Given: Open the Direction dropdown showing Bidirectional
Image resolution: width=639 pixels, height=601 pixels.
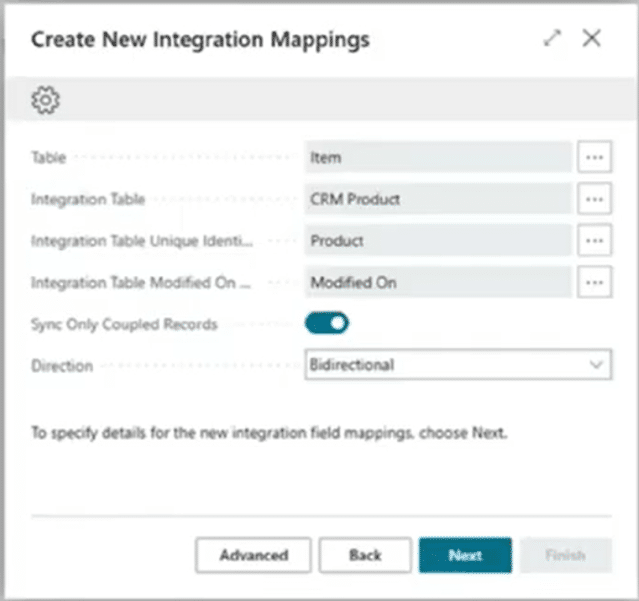Looking at the screenshot, I should (x=457, y=365).
